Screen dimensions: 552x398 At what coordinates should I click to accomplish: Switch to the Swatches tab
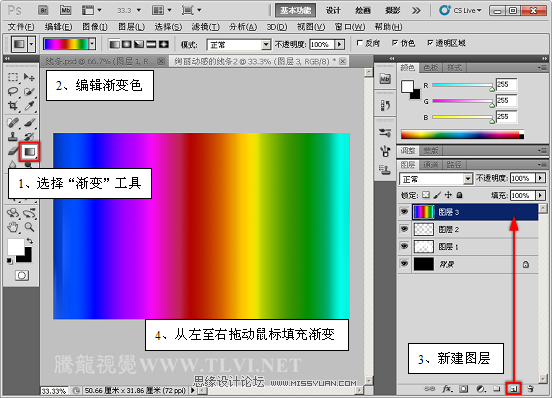pyautogui.click(x=431, y=68)
